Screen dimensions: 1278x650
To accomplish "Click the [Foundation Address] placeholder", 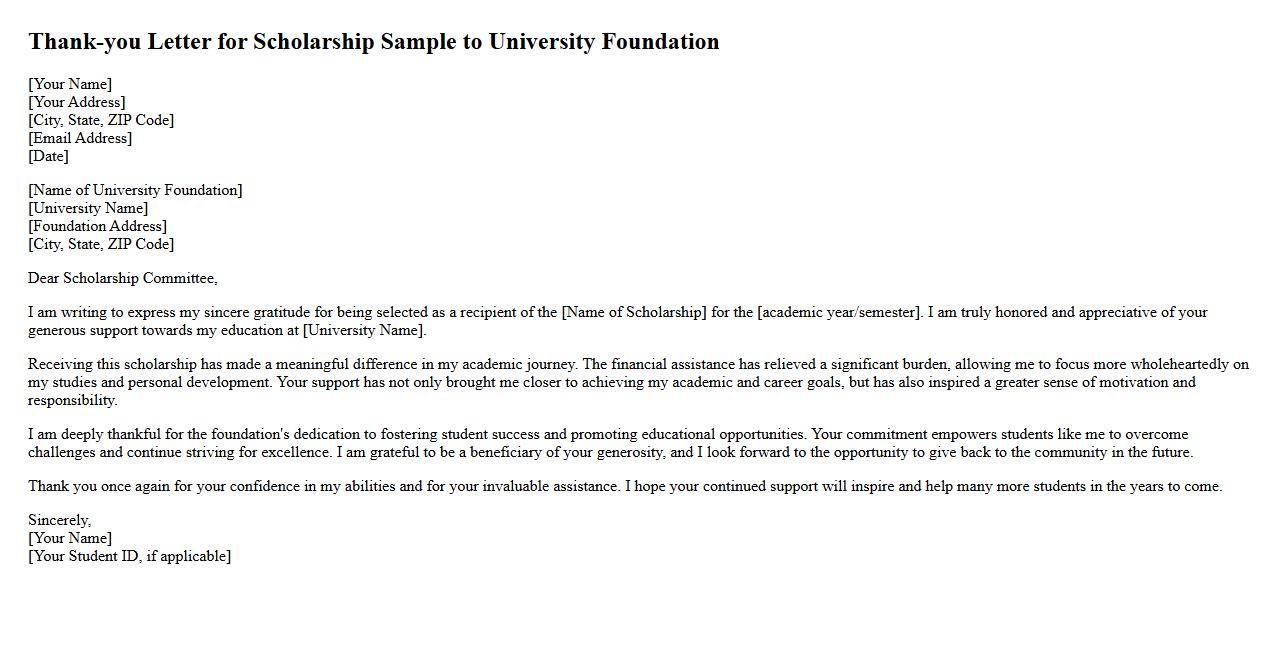I will [x=97, y=226].
